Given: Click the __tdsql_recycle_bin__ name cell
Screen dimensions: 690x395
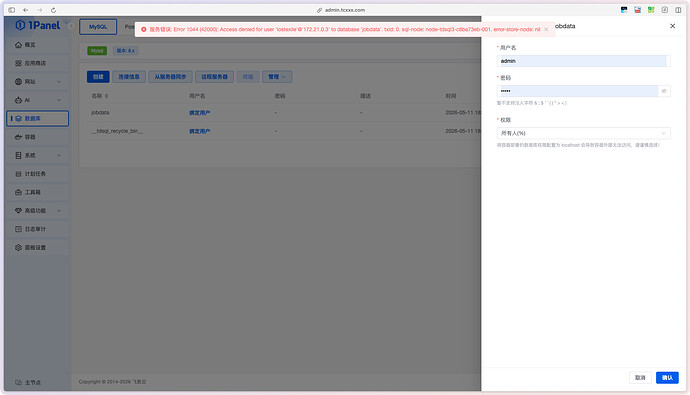Looking at the screenshot, I should (117, 132).
